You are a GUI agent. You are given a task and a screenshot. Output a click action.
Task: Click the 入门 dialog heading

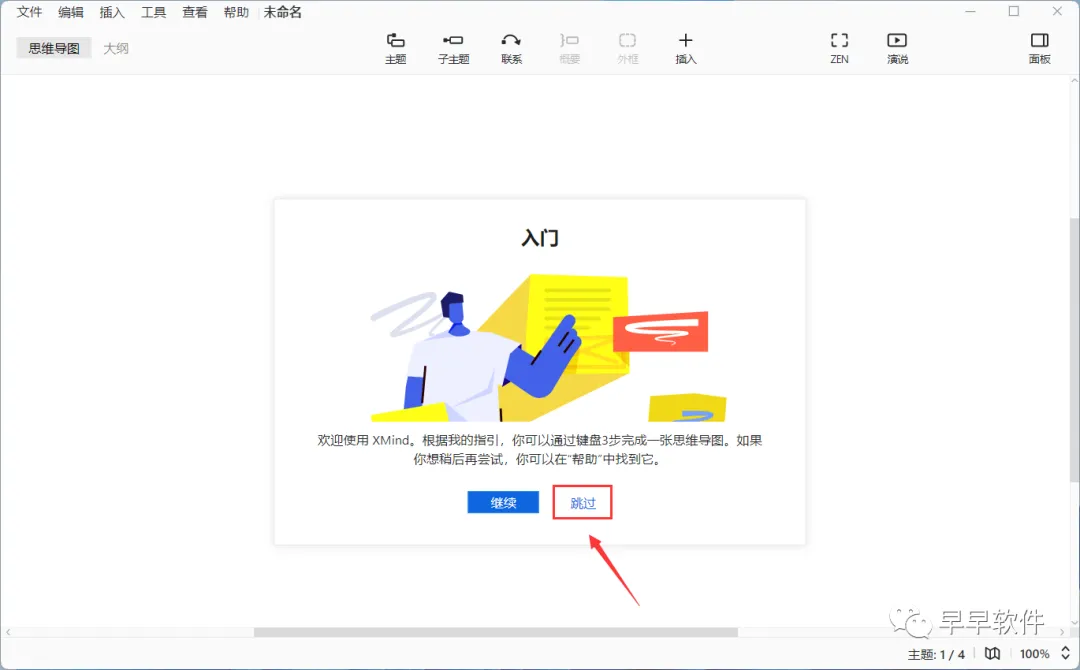pyautogui.click(x=540, y=238)
